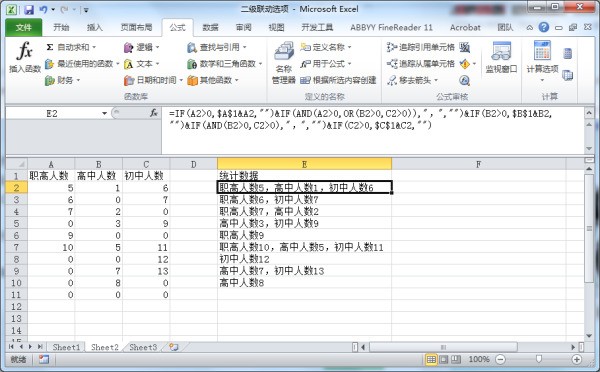Expand the Define Name dropdown arrow
This screenshot has height=372, width=600.
pyautogui.click(x=349, y=47)
